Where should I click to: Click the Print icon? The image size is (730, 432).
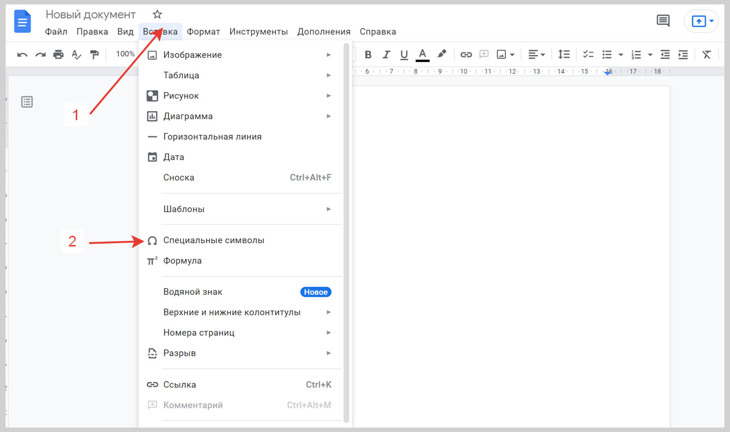point(58,54)
